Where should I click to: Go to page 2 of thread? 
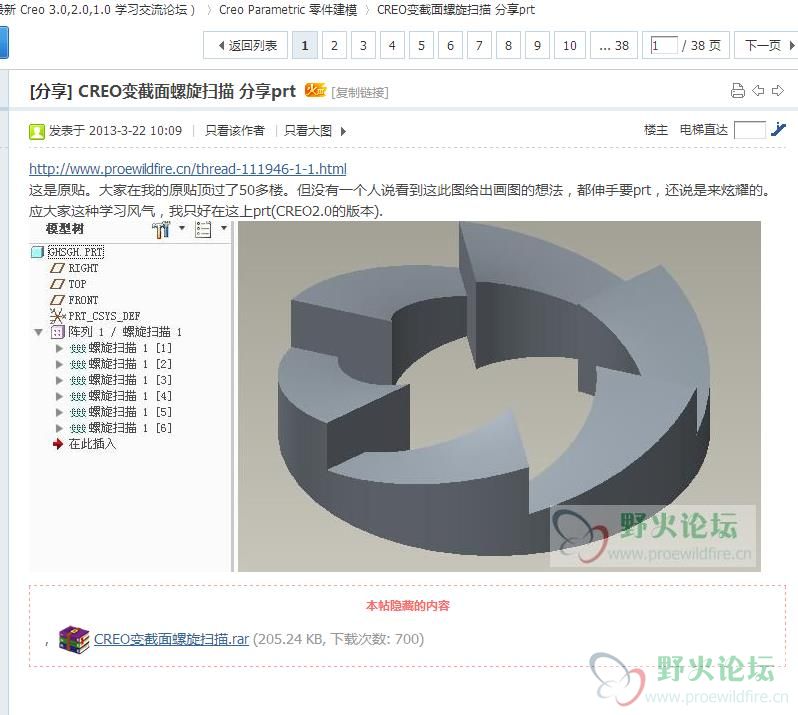tap(334, 45)
